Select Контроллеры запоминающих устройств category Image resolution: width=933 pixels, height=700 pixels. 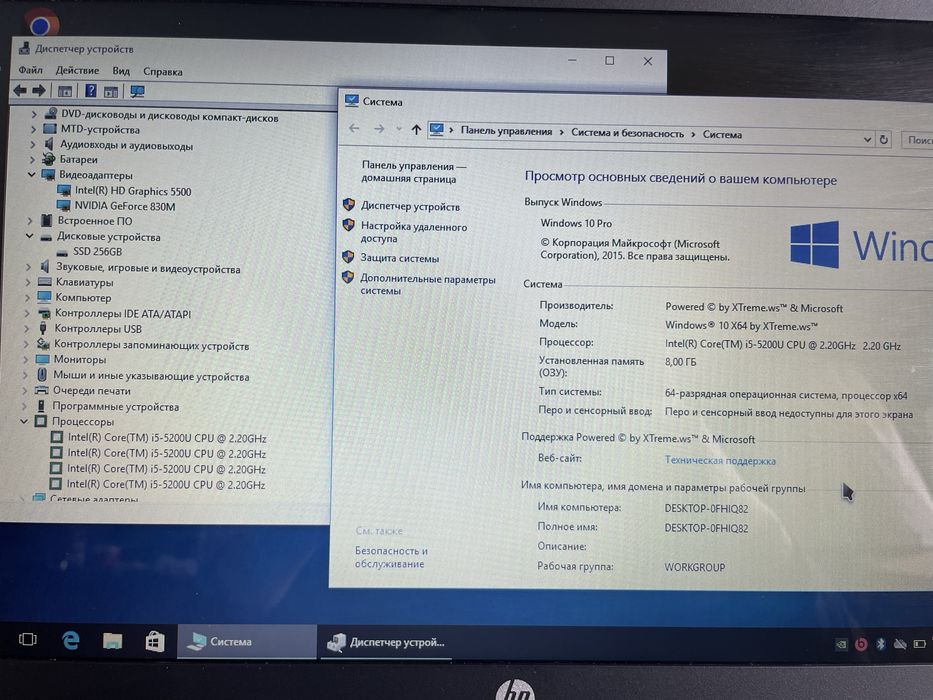[151, 345]
